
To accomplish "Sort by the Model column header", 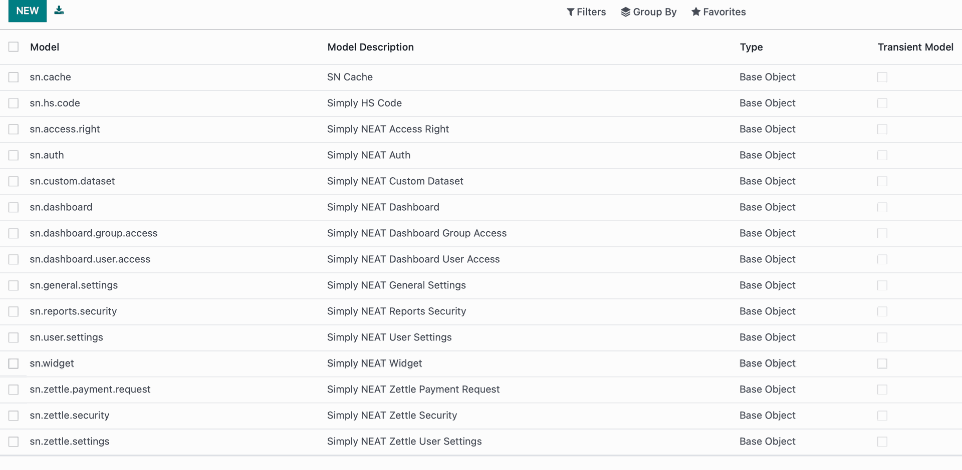I will coord(45,47).
